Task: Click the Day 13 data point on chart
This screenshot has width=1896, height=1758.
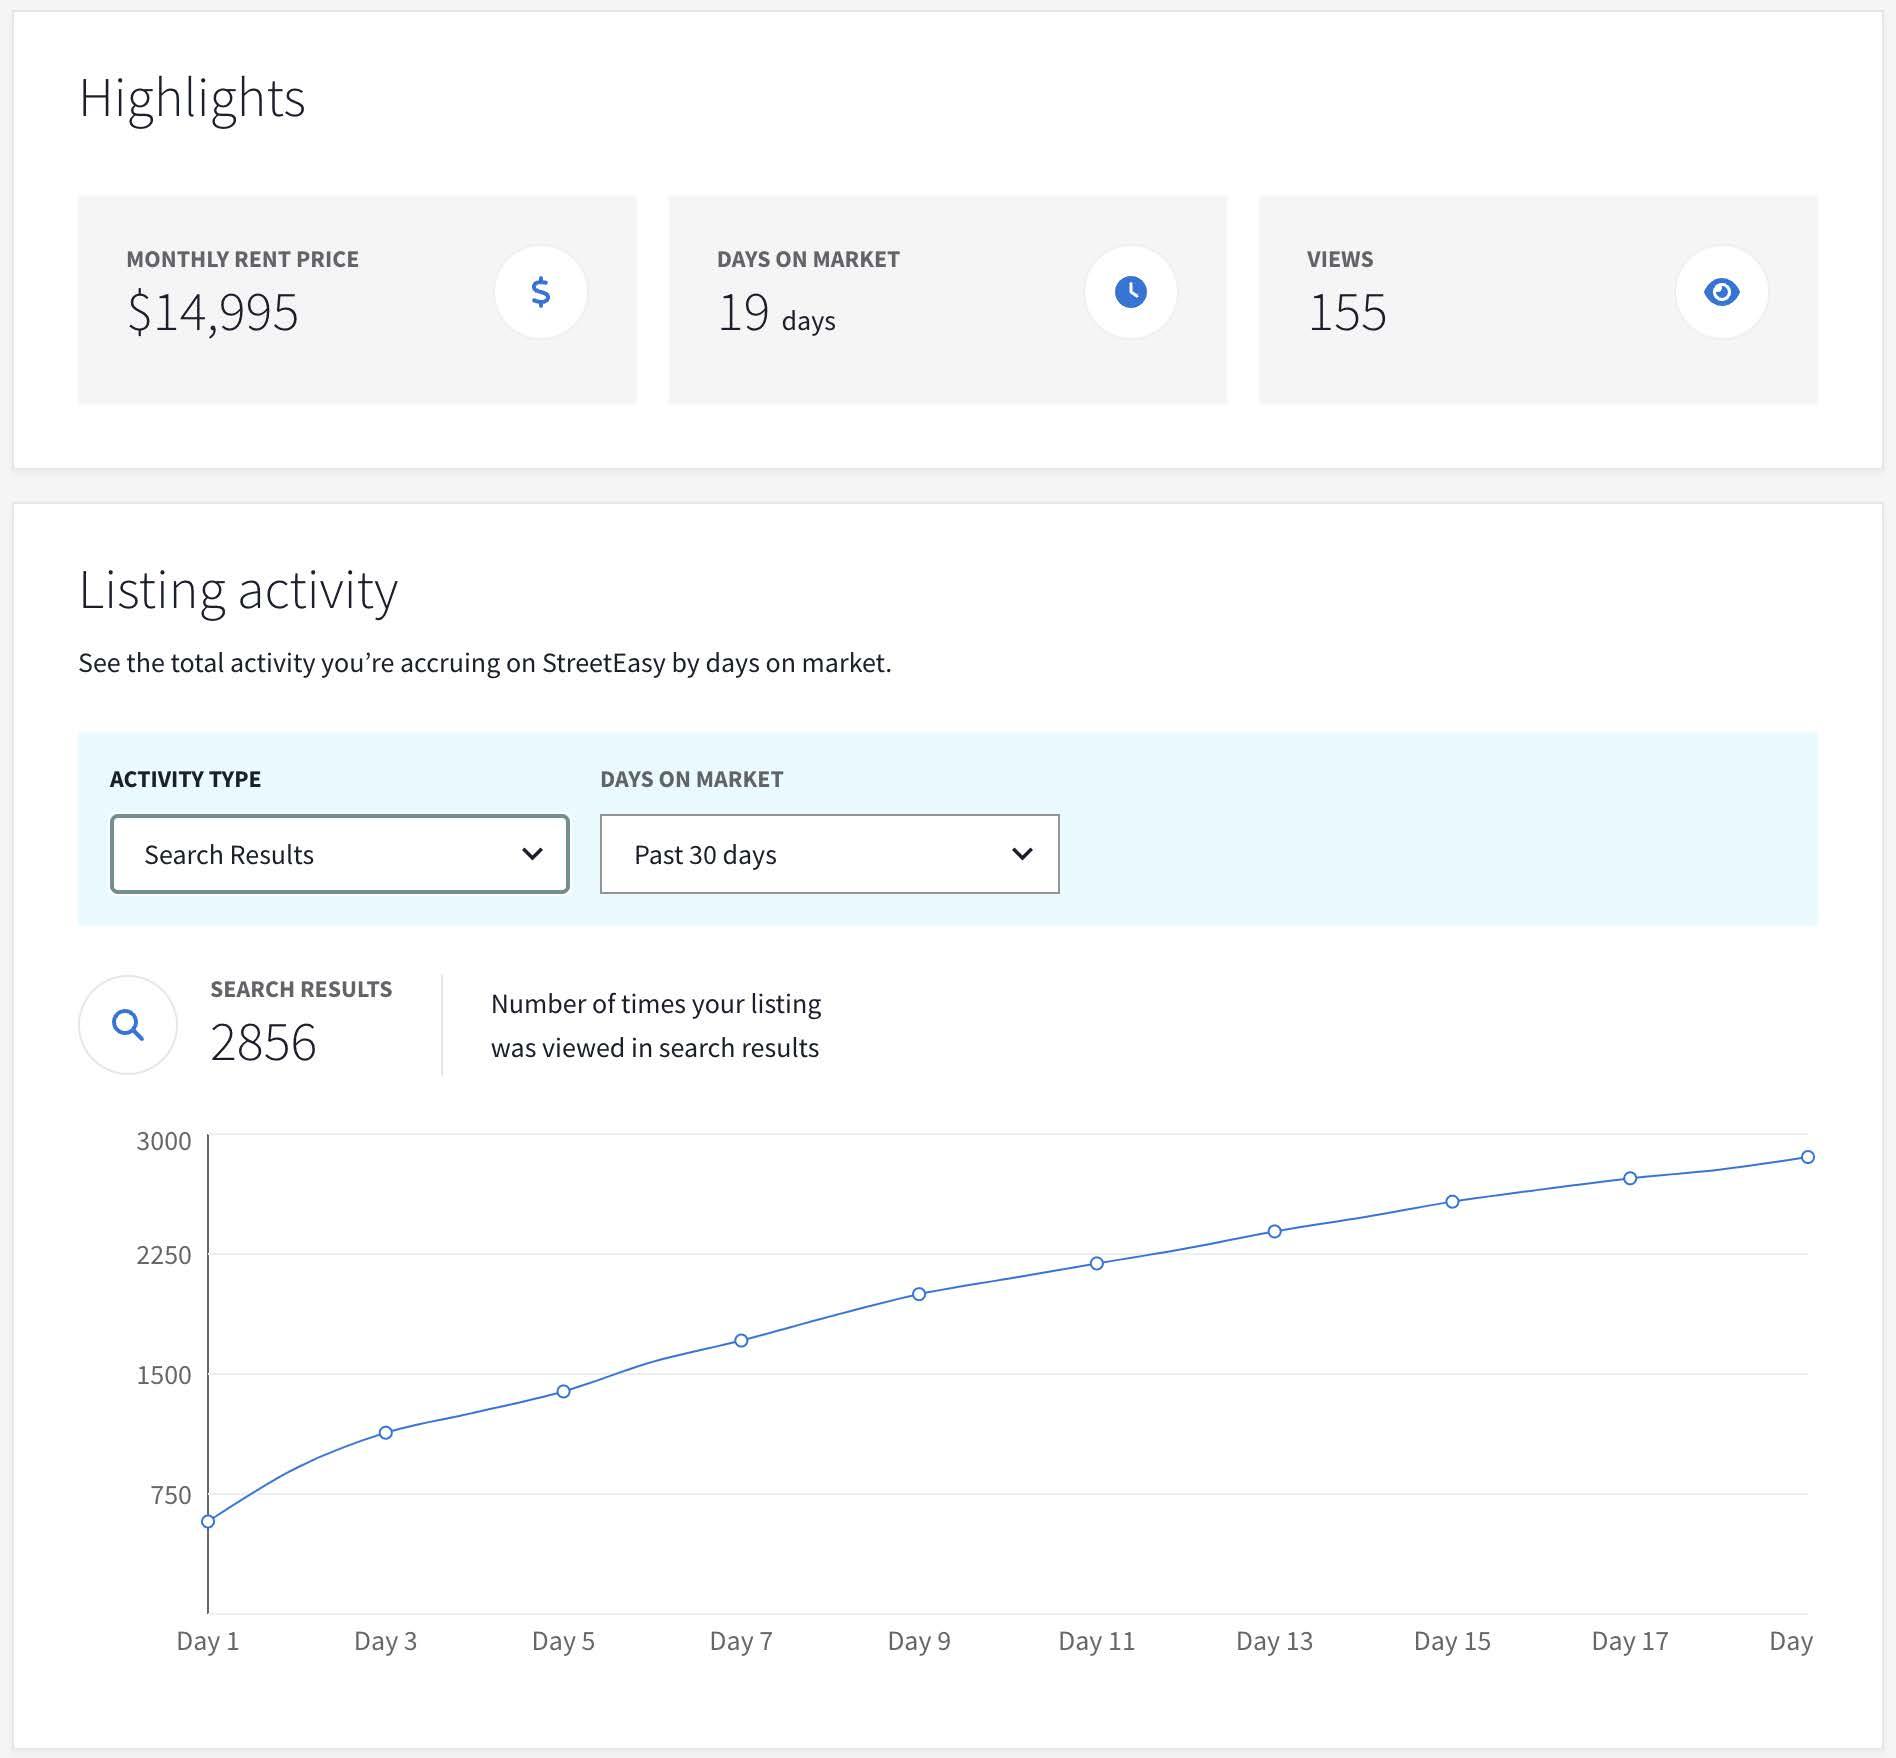Action: click(x=1275, y=1232)
